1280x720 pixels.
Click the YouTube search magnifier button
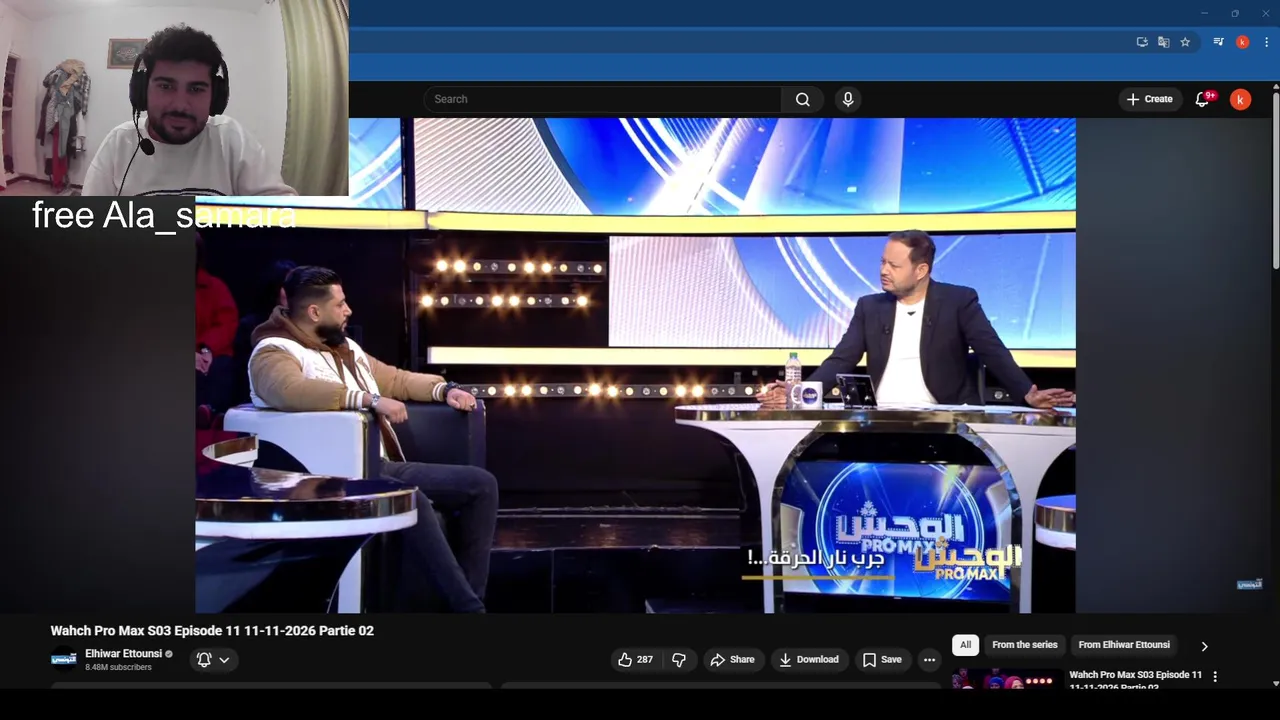pyautogui.click(x=802, y=99)
